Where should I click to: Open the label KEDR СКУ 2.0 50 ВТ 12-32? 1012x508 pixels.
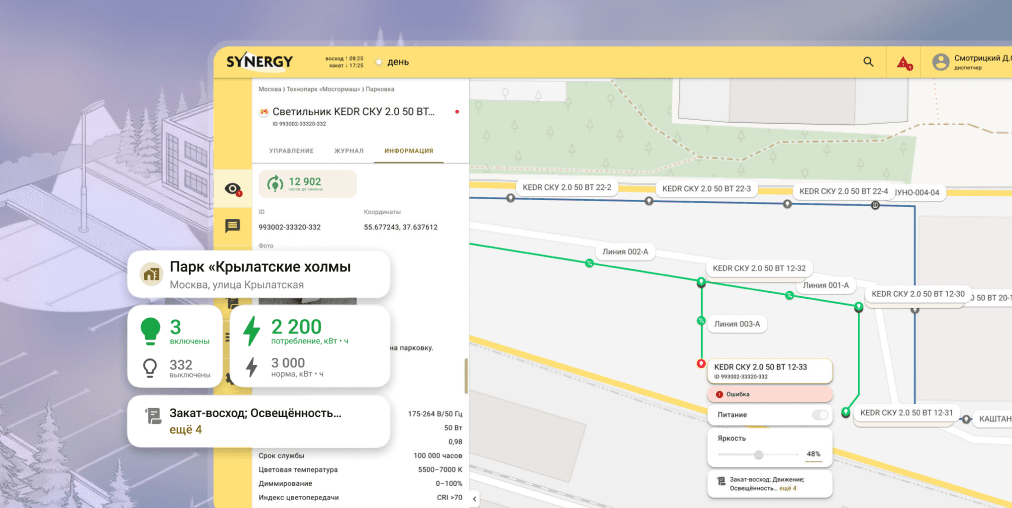[x=759, y=268]
